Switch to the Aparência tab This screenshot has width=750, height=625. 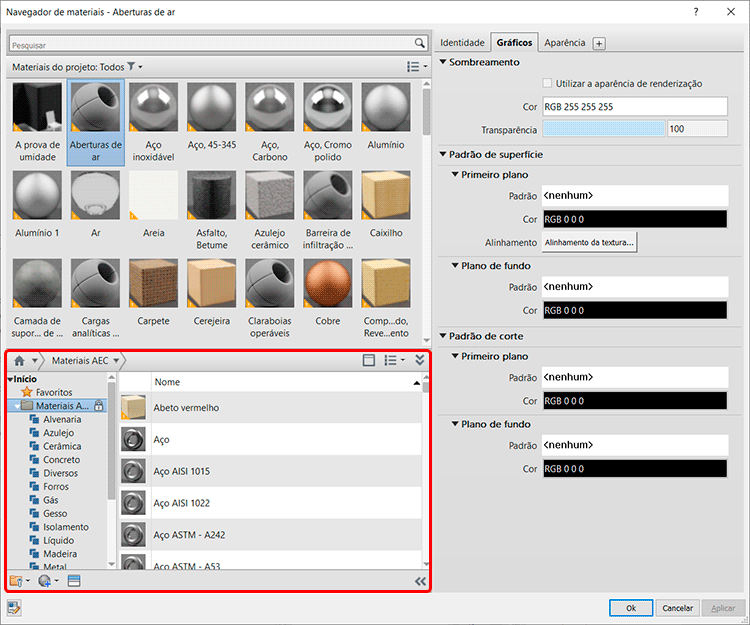[x=565, y=43]
